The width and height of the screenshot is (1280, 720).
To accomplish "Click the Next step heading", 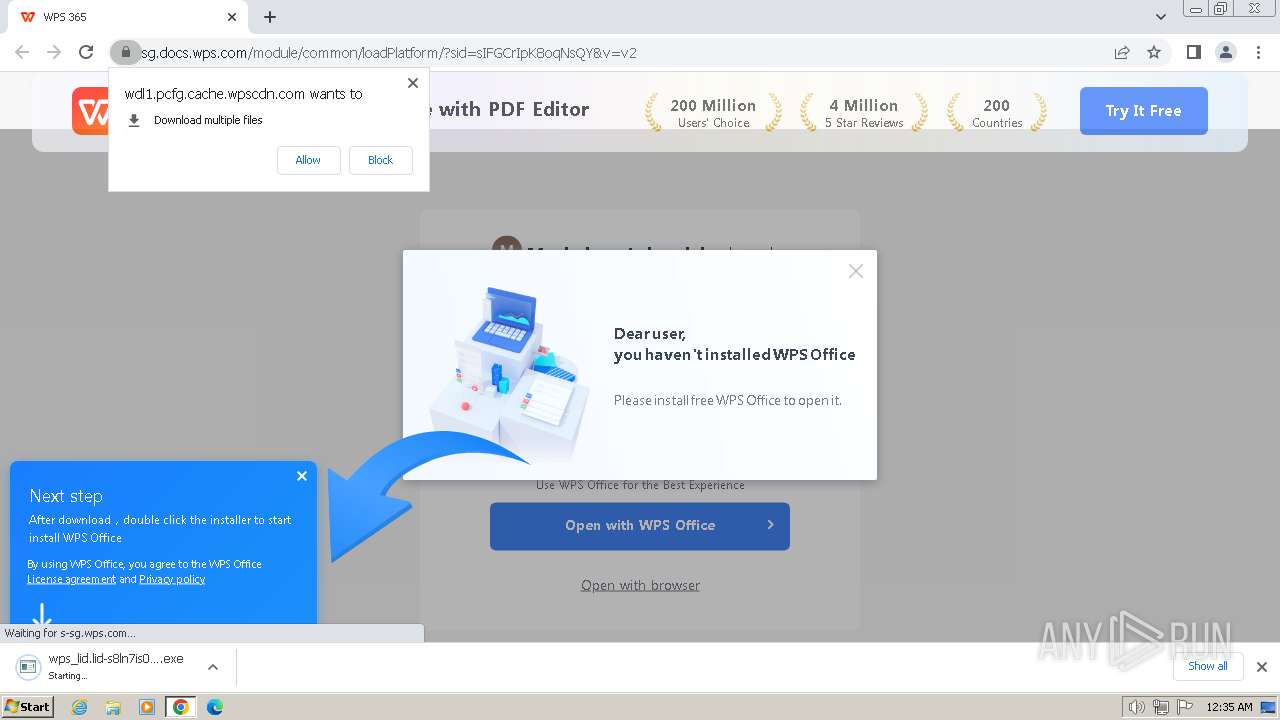I will coord(66,496).
